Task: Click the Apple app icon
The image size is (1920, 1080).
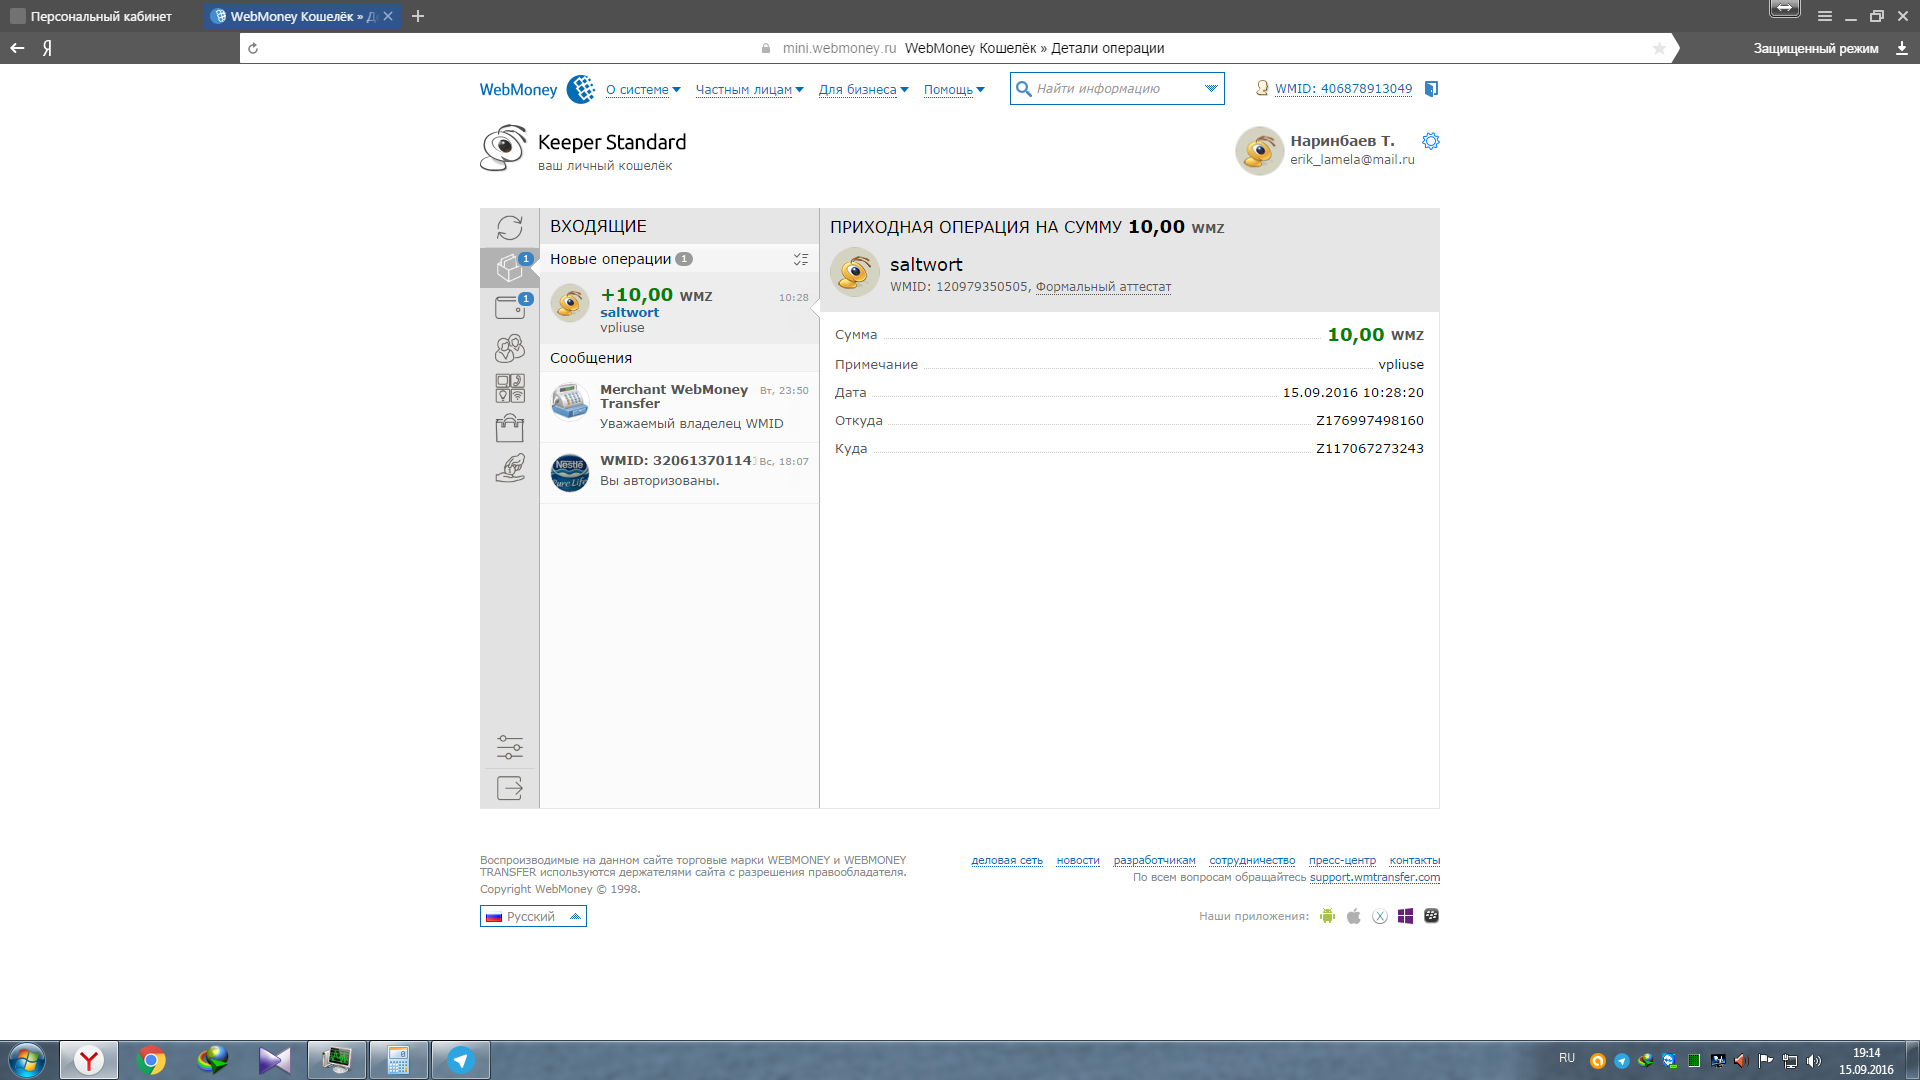Action: [x=1354, y=916]
